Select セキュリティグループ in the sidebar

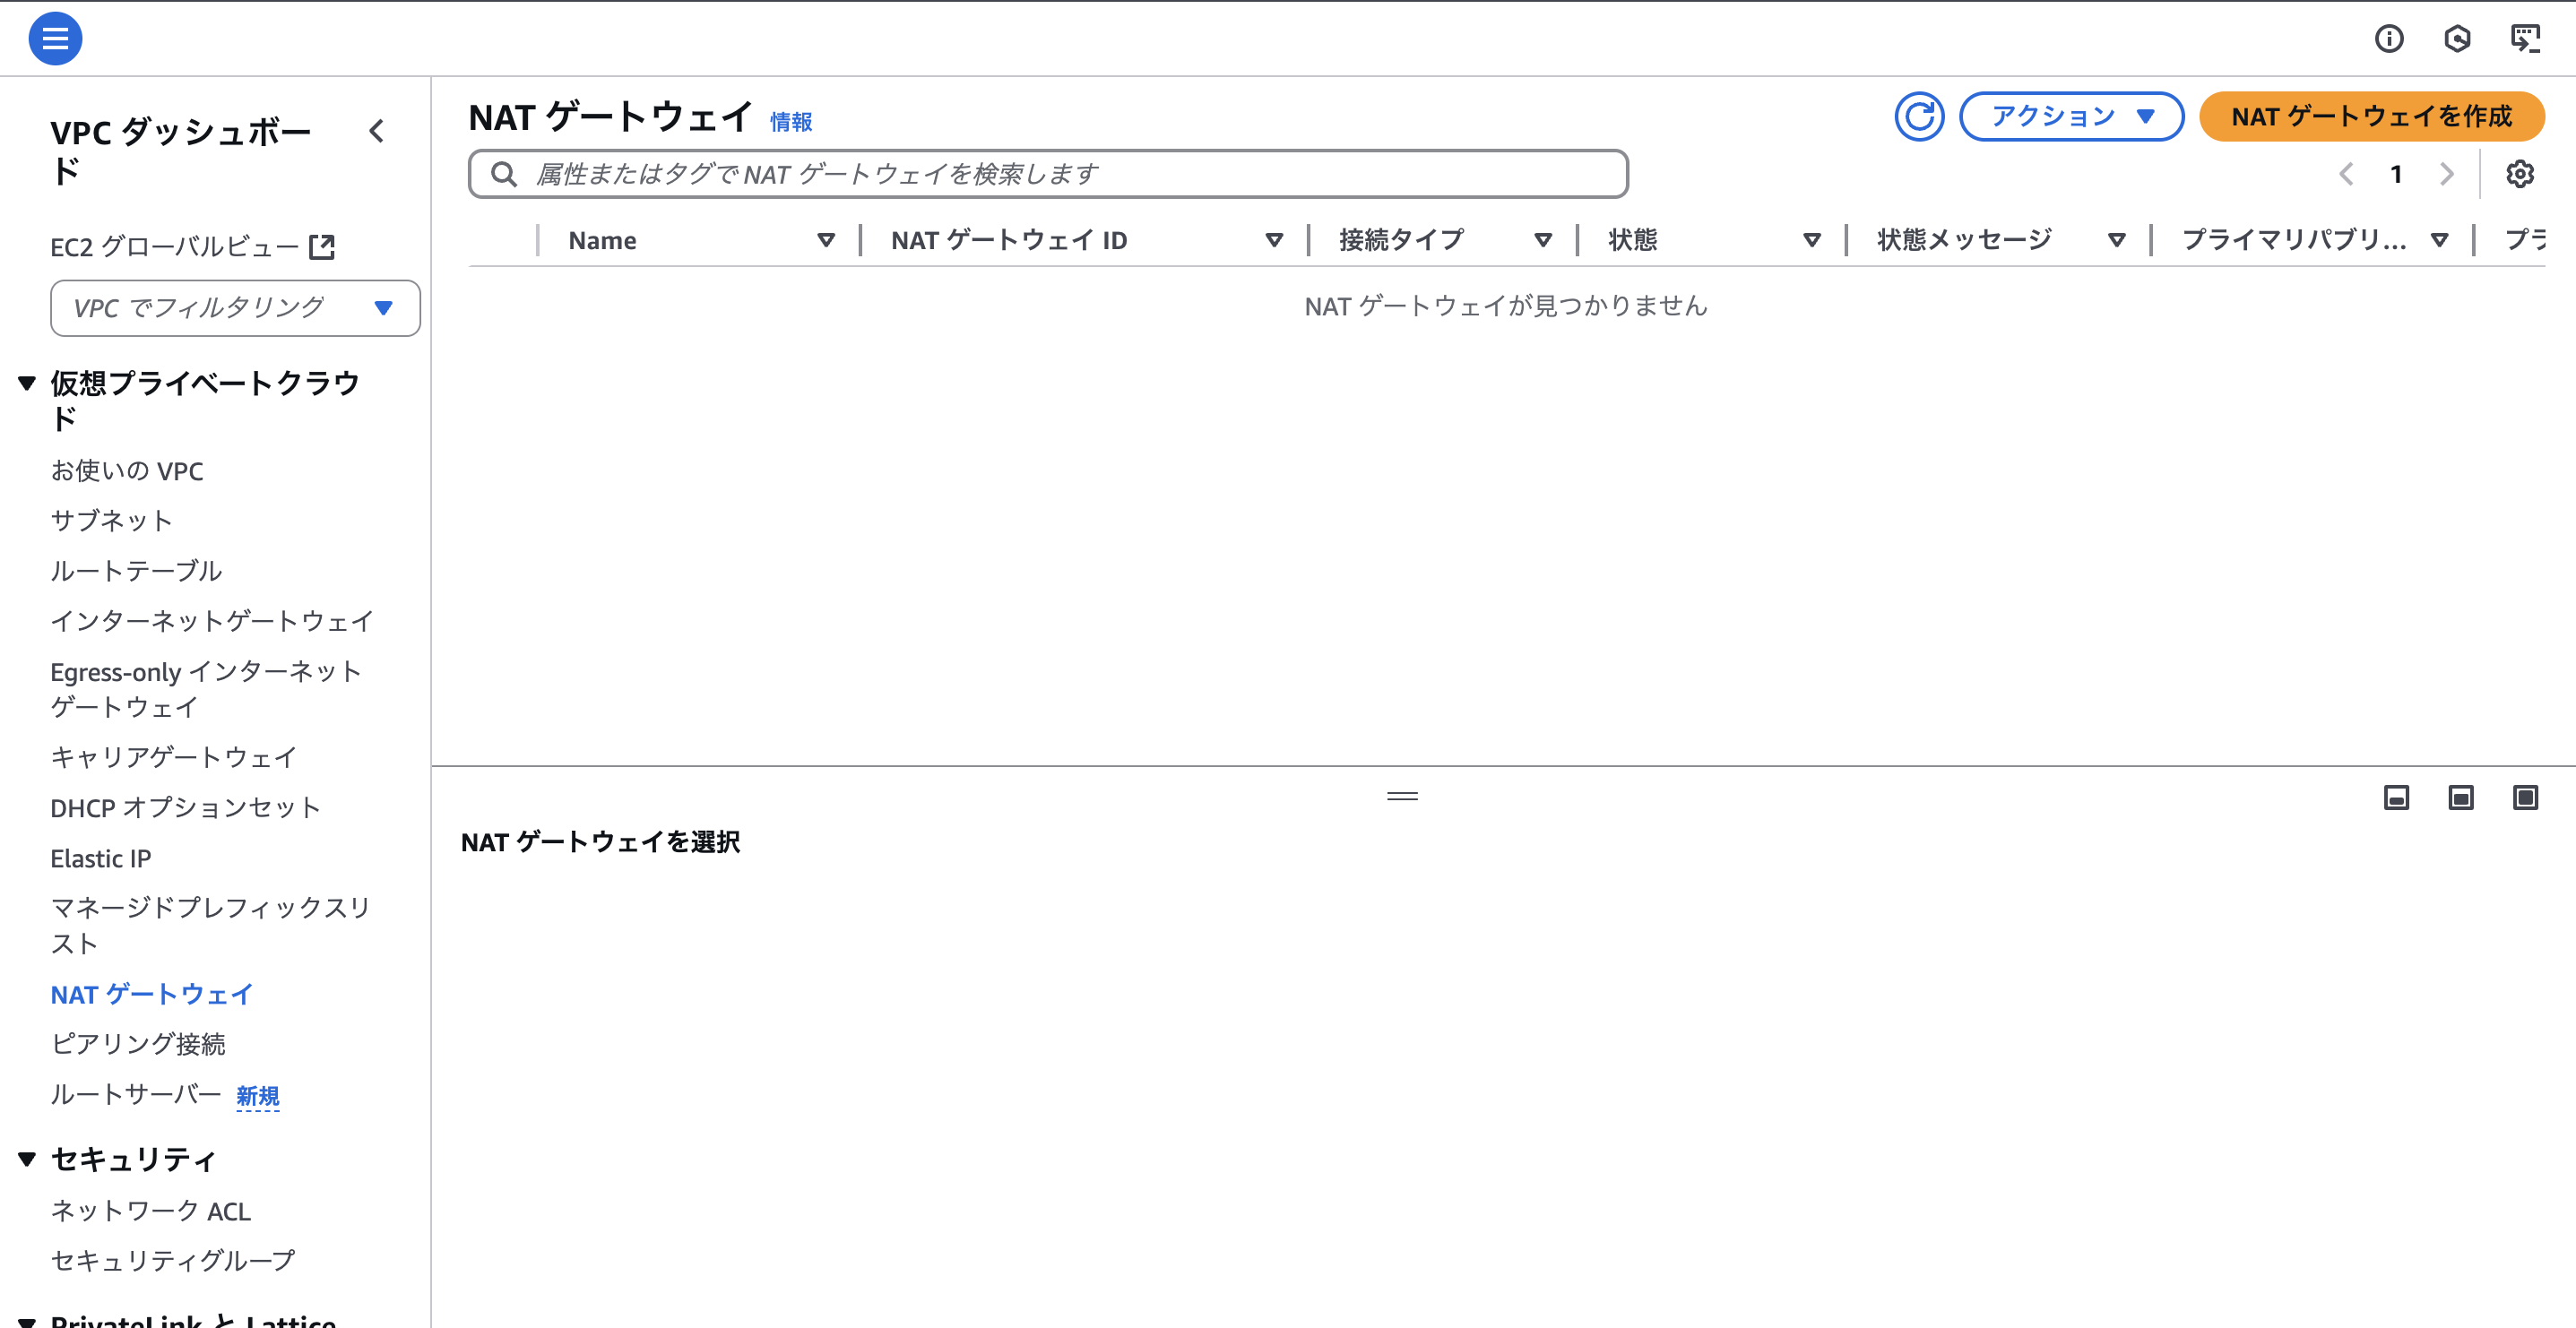[x=172, y=1260]
